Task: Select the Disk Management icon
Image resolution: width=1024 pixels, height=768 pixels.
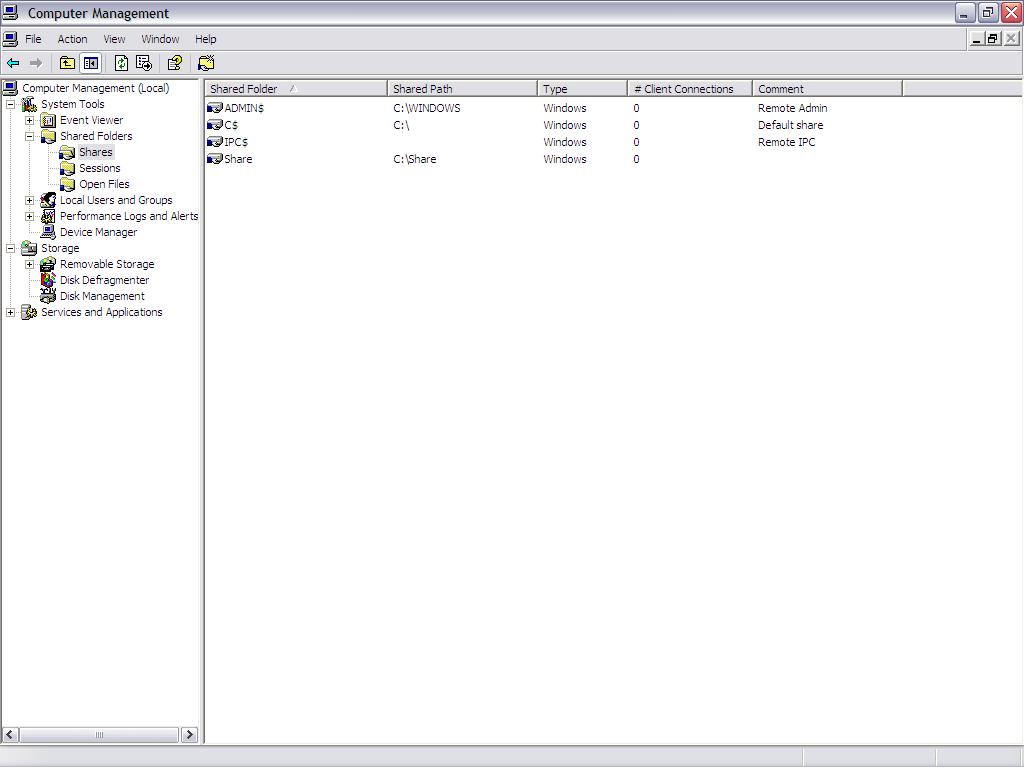Action: tap(48, 296)
